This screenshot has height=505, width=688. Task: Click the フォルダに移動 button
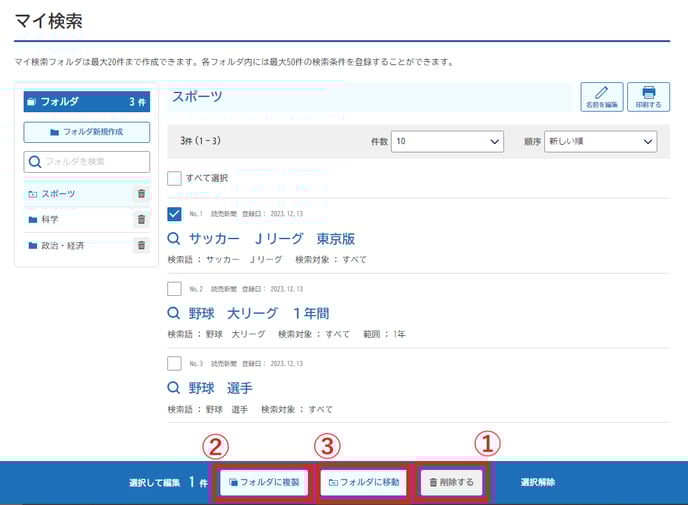(x=364, y=482)
